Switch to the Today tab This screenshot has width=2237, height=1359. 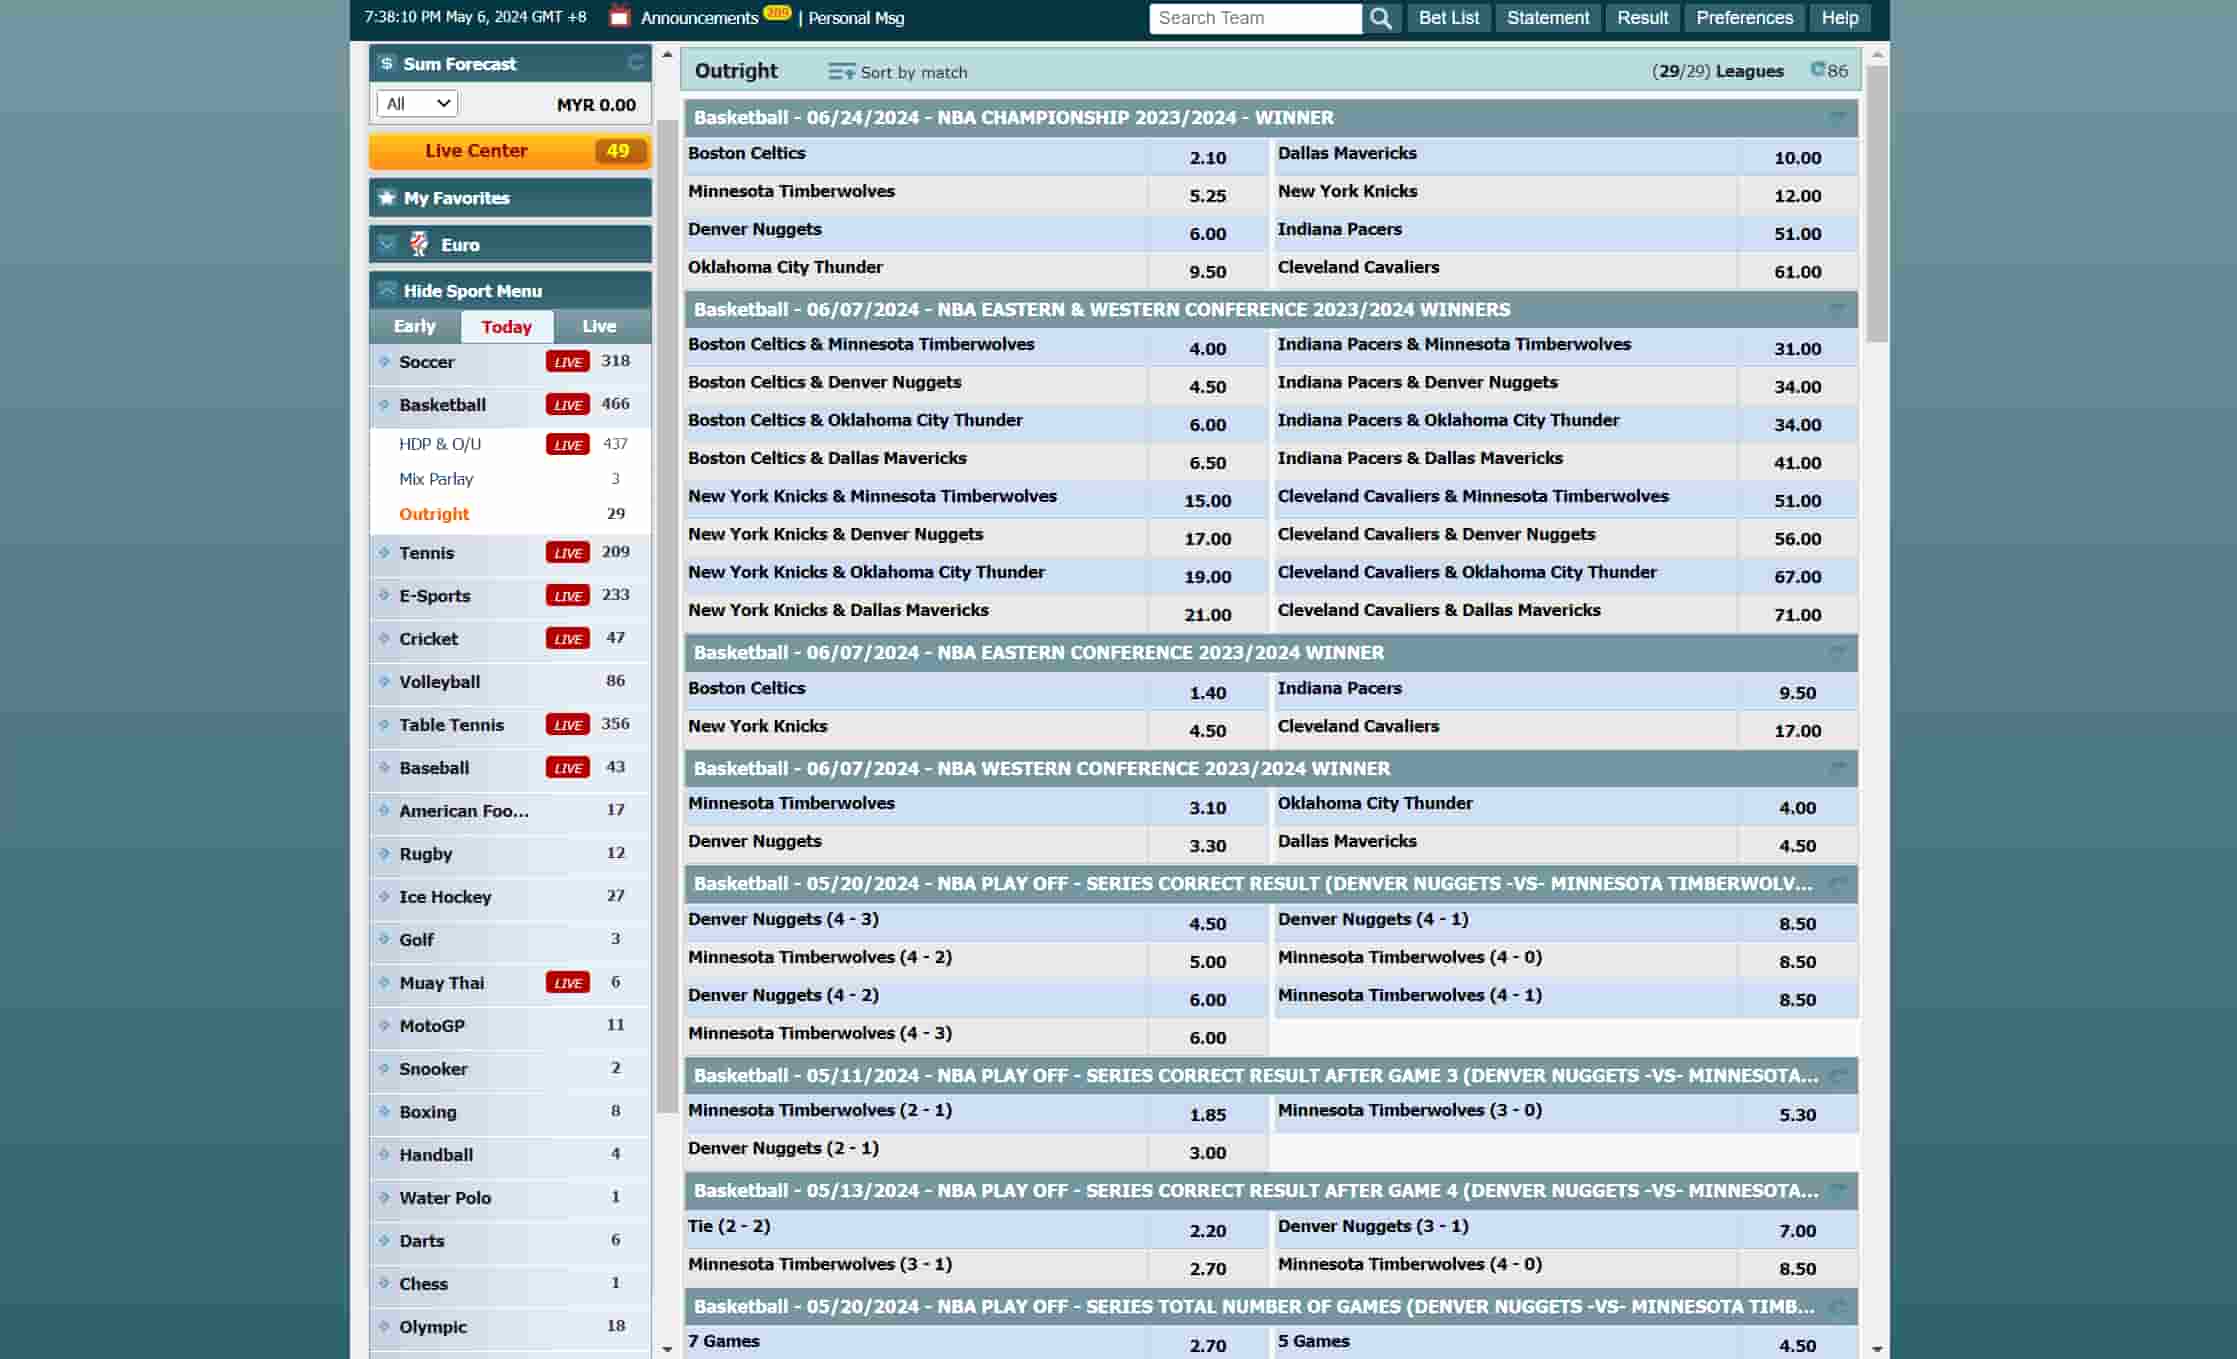tap(506, 326)
